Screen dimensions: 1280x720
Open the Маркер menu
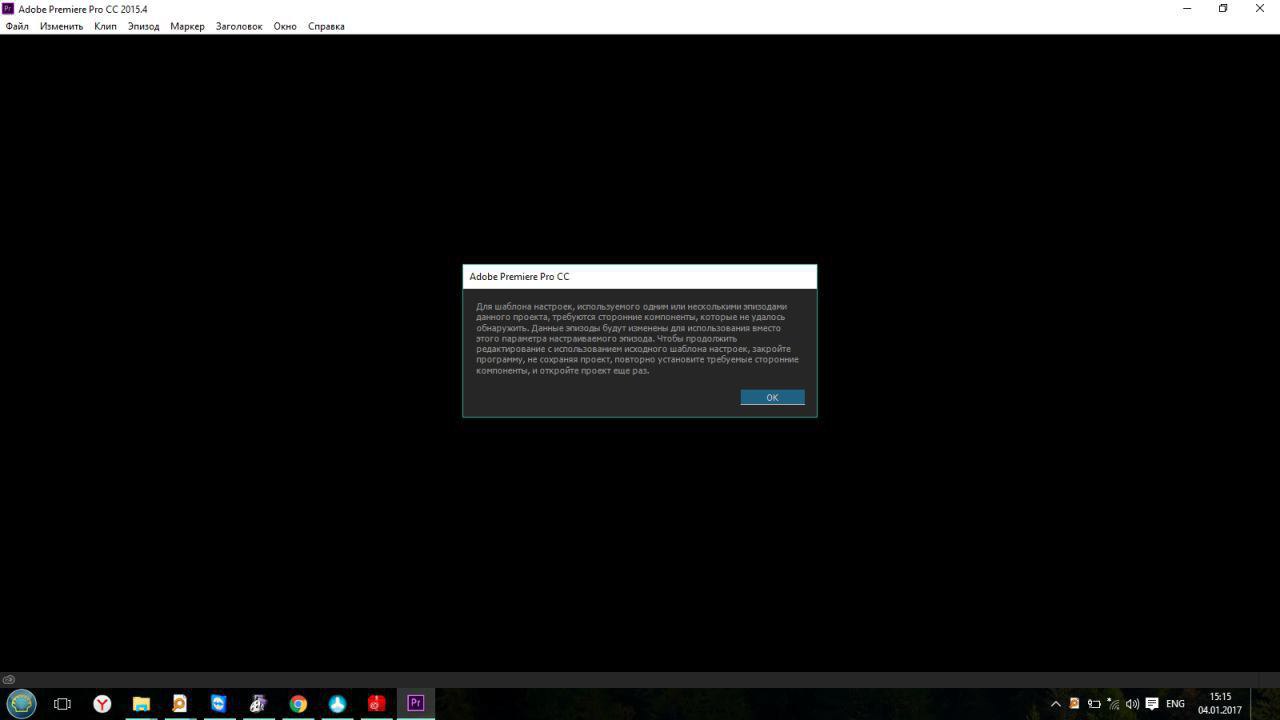(187, 26)
